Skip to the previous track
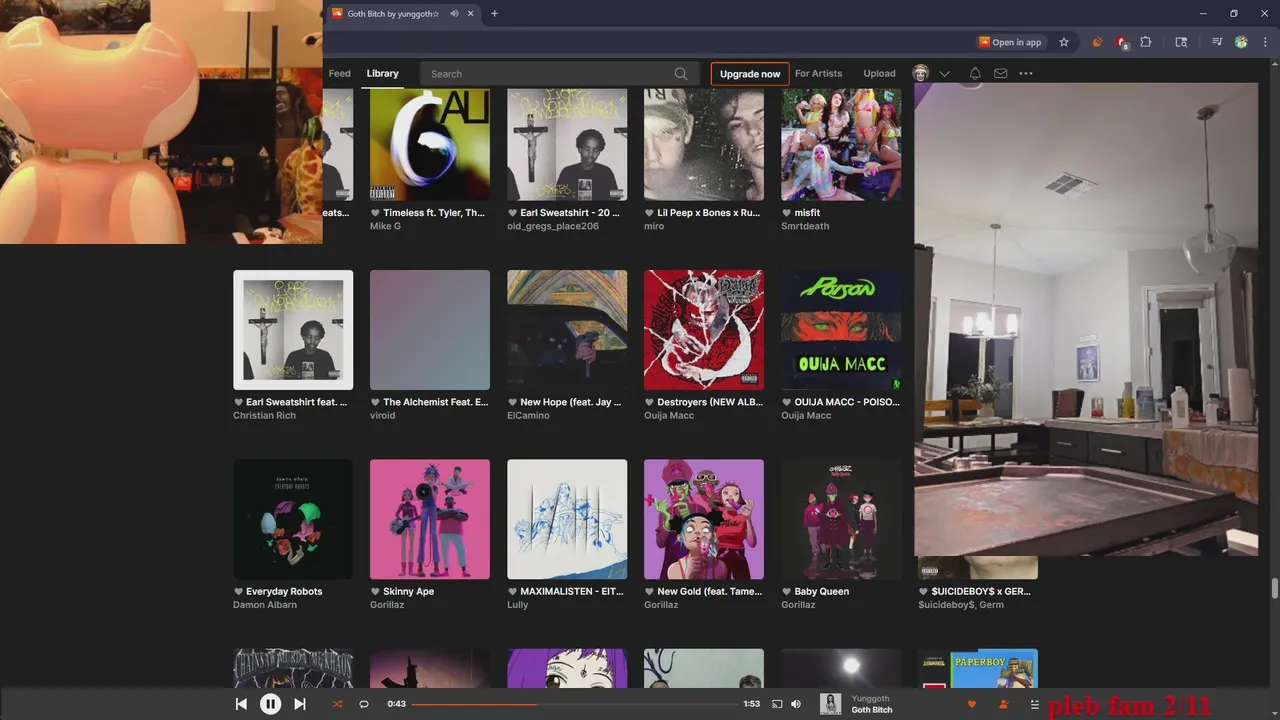Screen dimensions: 1280x720 (x=241, y=704)
